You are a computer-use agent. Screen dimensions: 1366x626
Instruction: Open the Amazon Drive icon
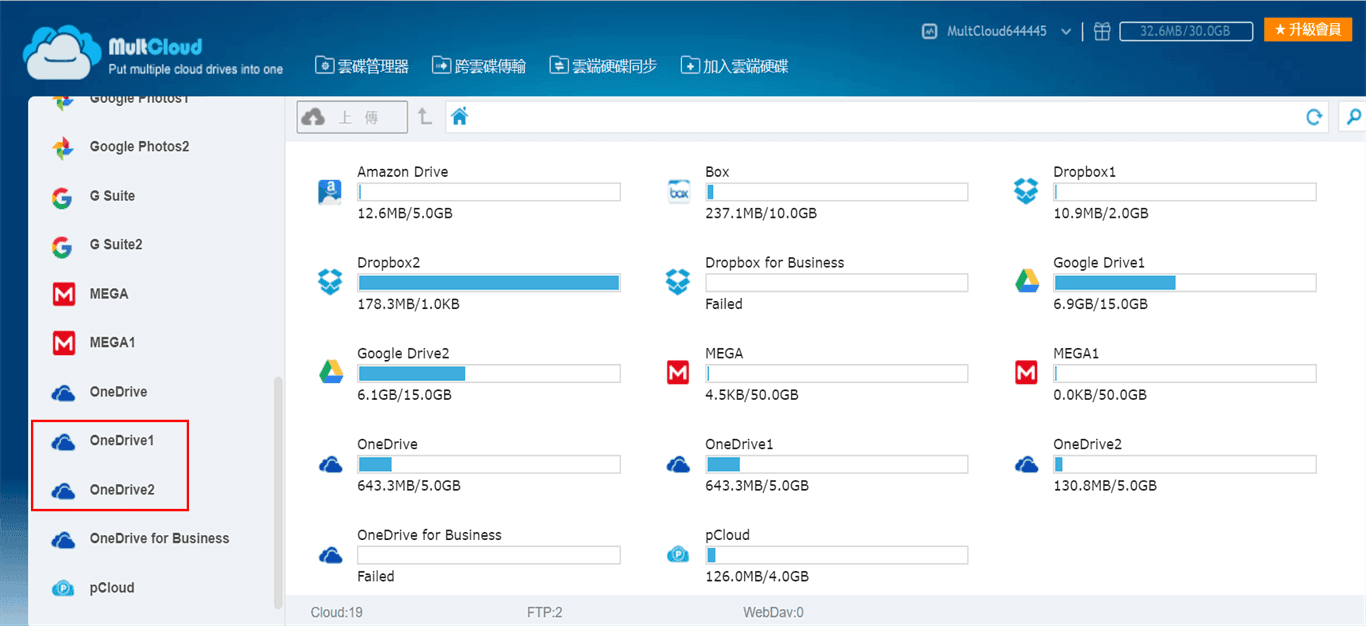pos(330,192)
